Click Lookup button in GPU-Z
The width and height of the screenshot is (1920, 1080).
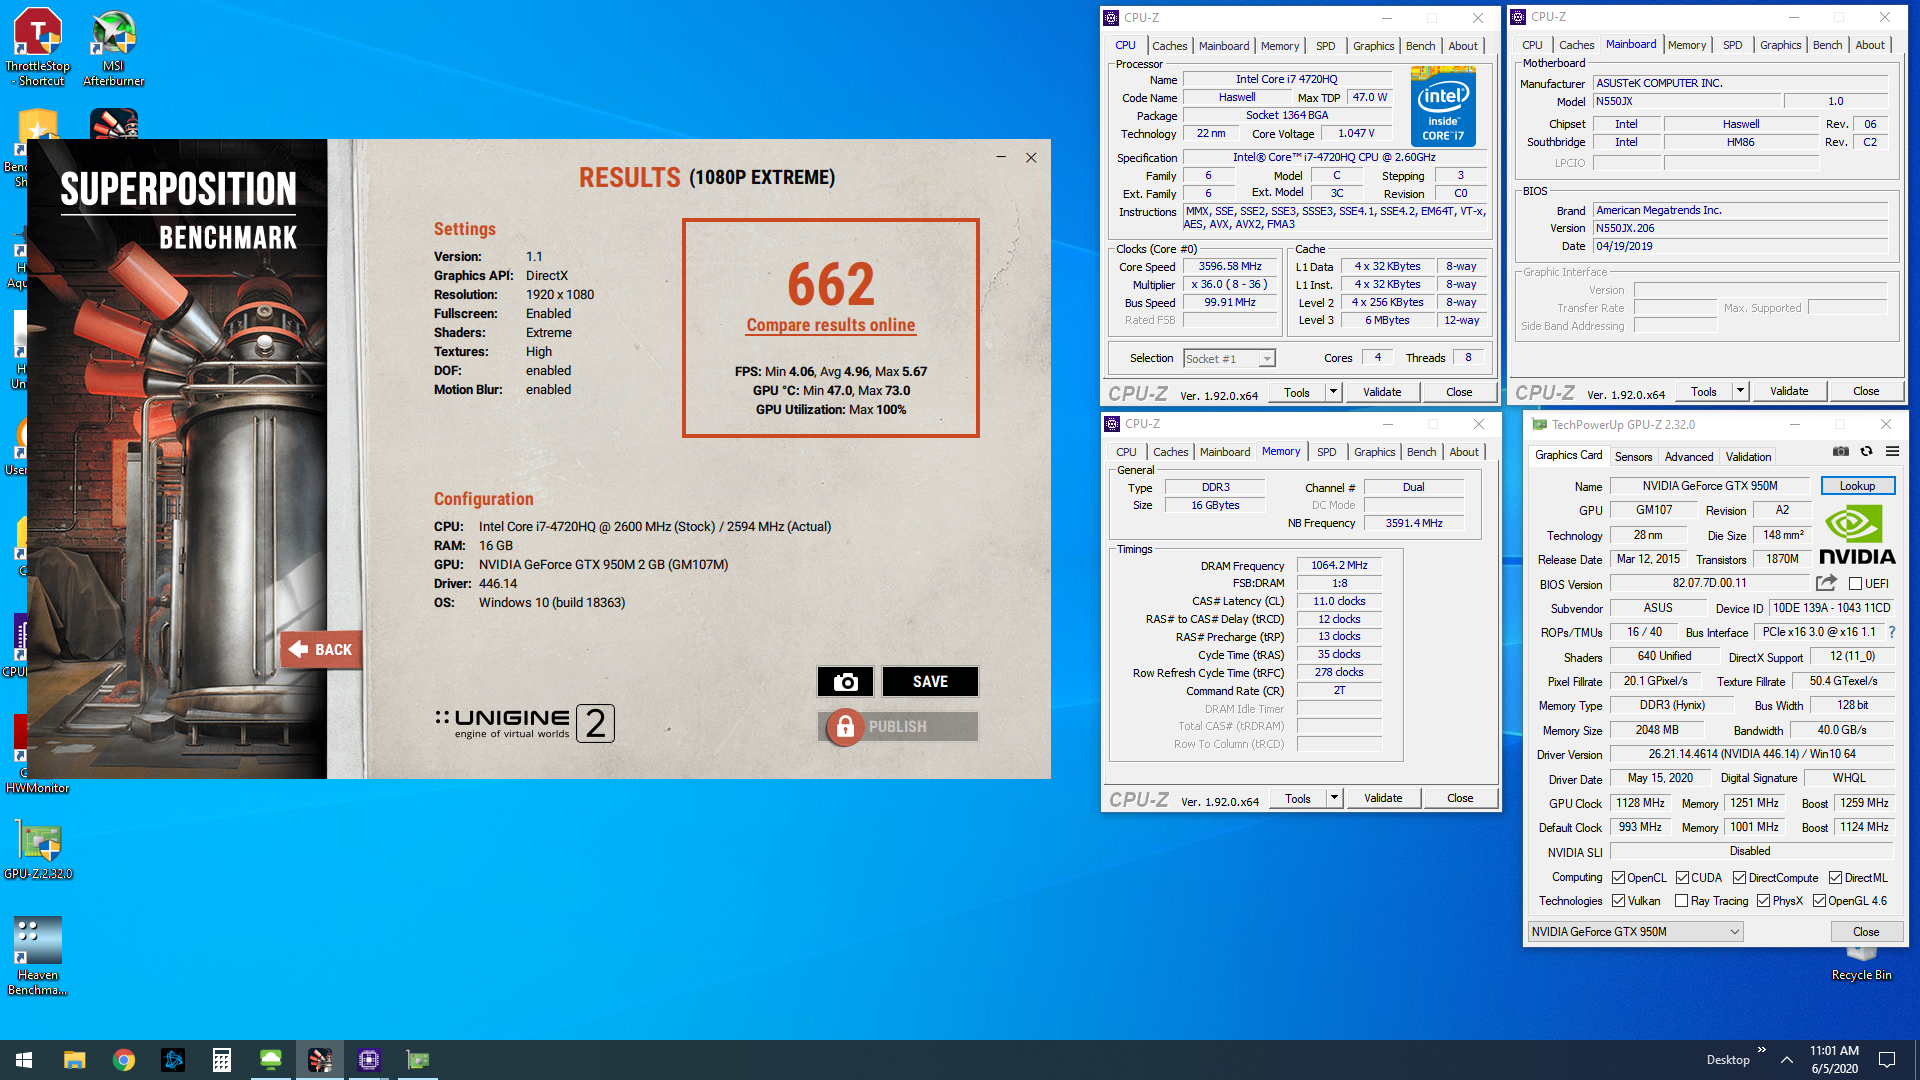[1857, 486]
